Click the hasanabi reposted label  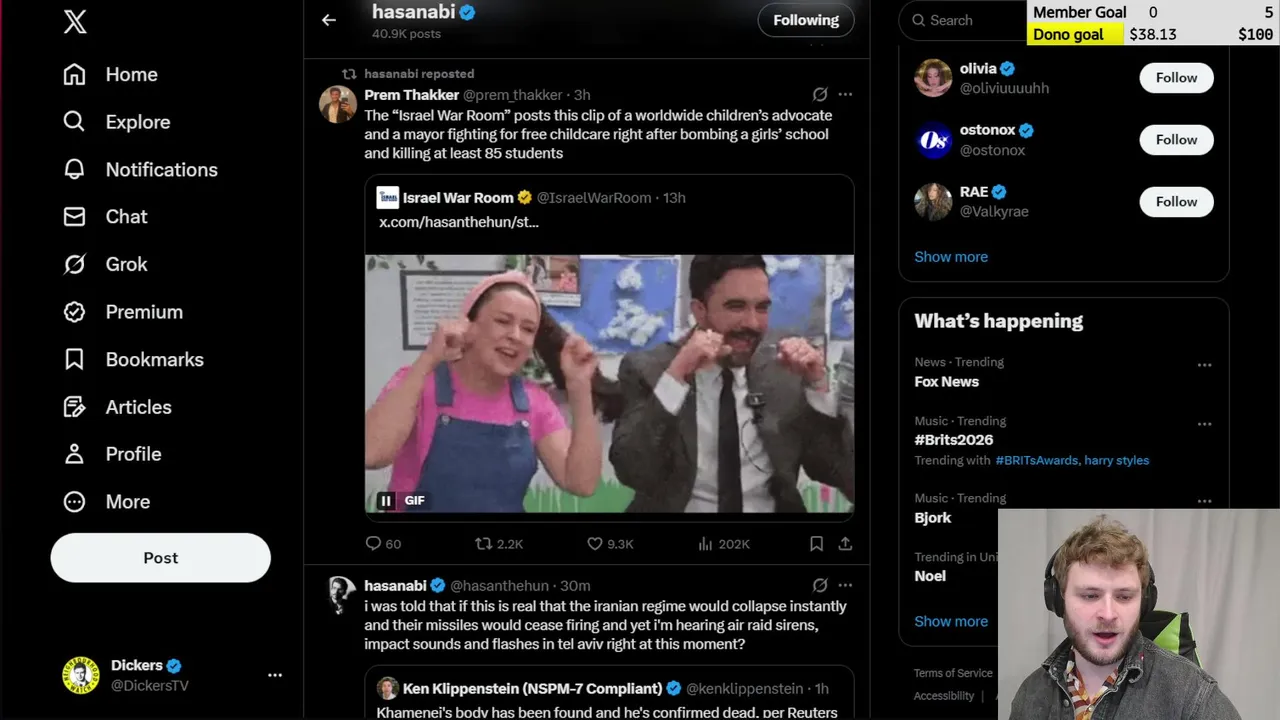(419, 74)
